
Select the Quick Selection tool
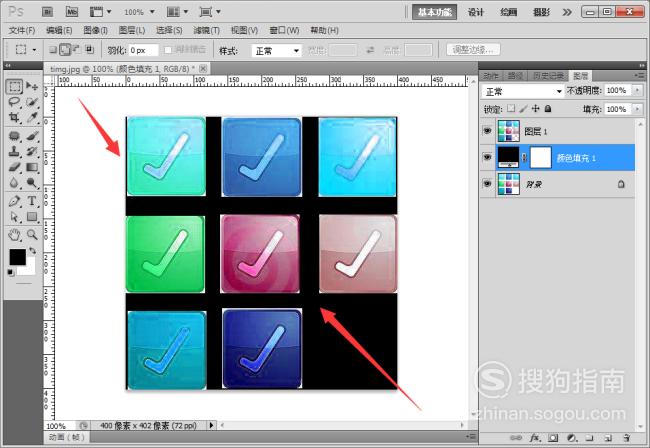[32, 102]
